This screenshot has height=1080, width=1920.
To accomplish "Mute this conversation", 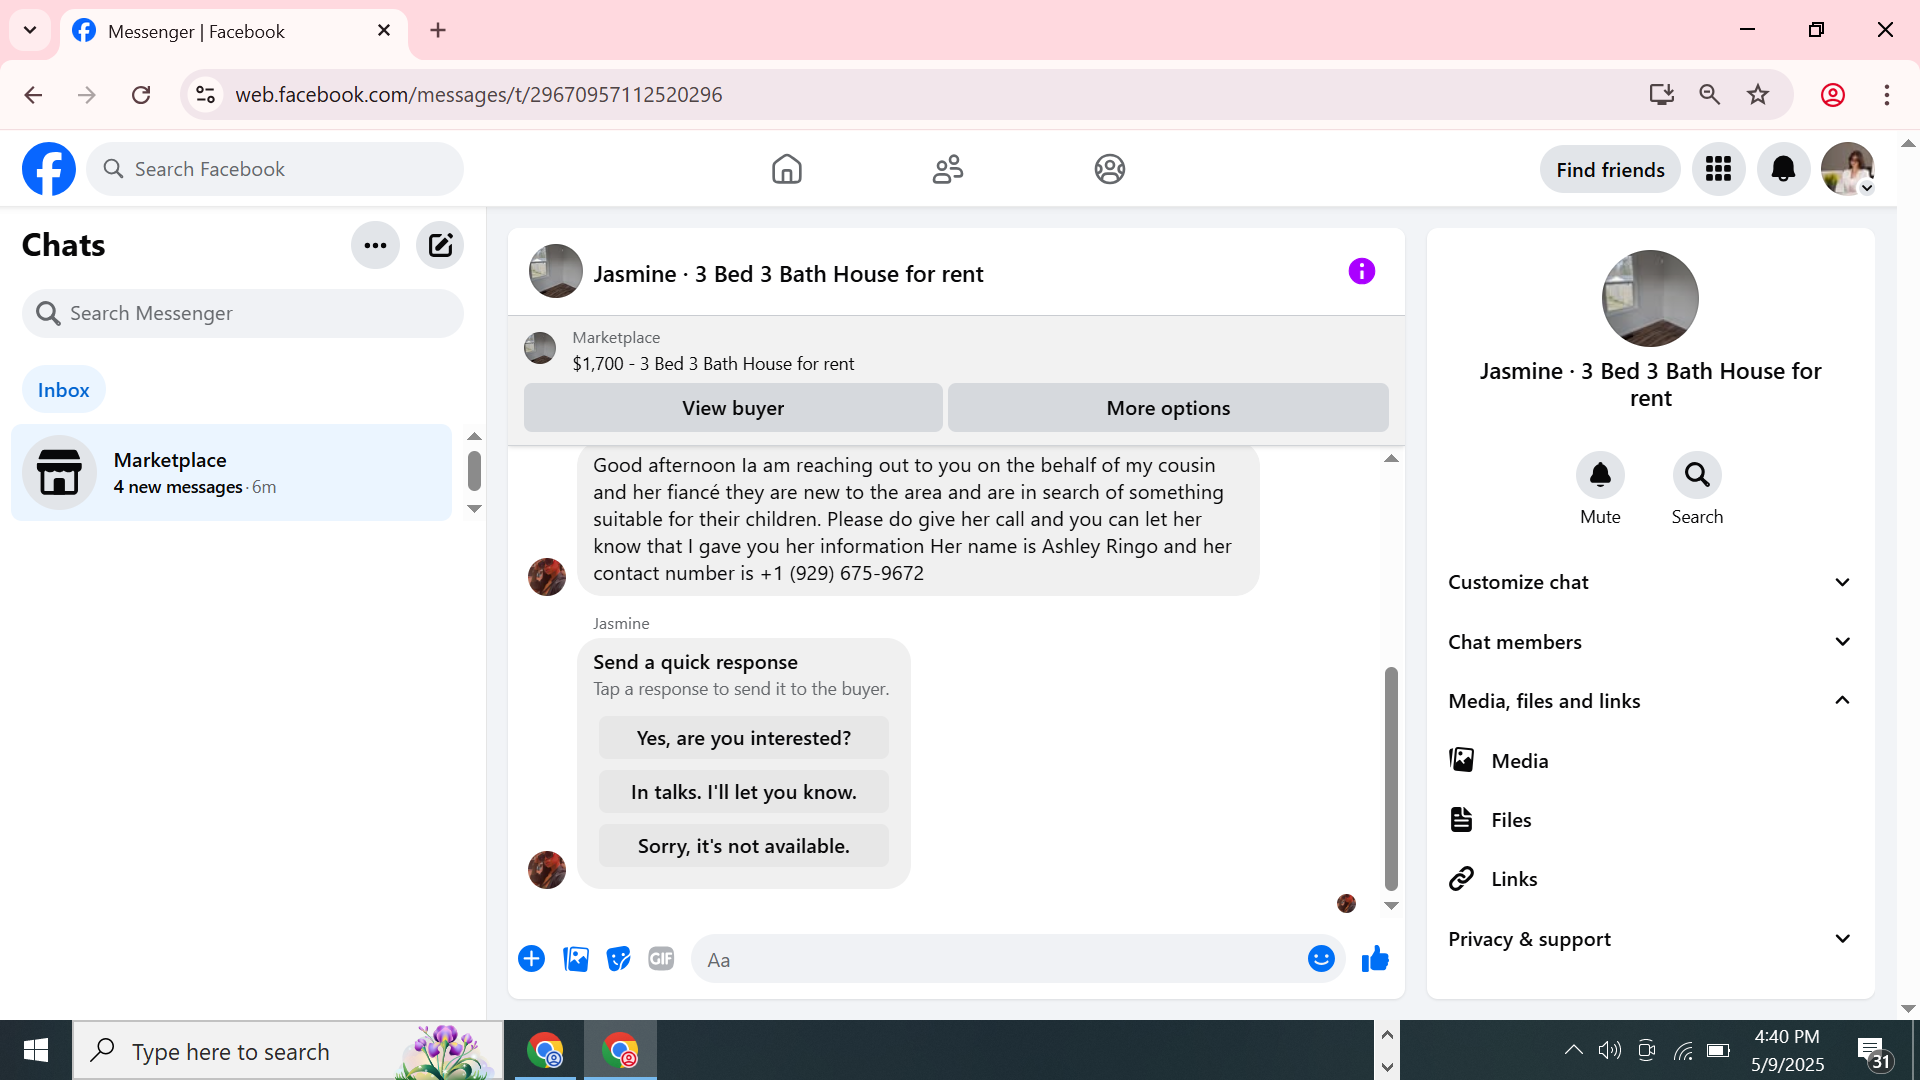I will (x=1600, y=475).
